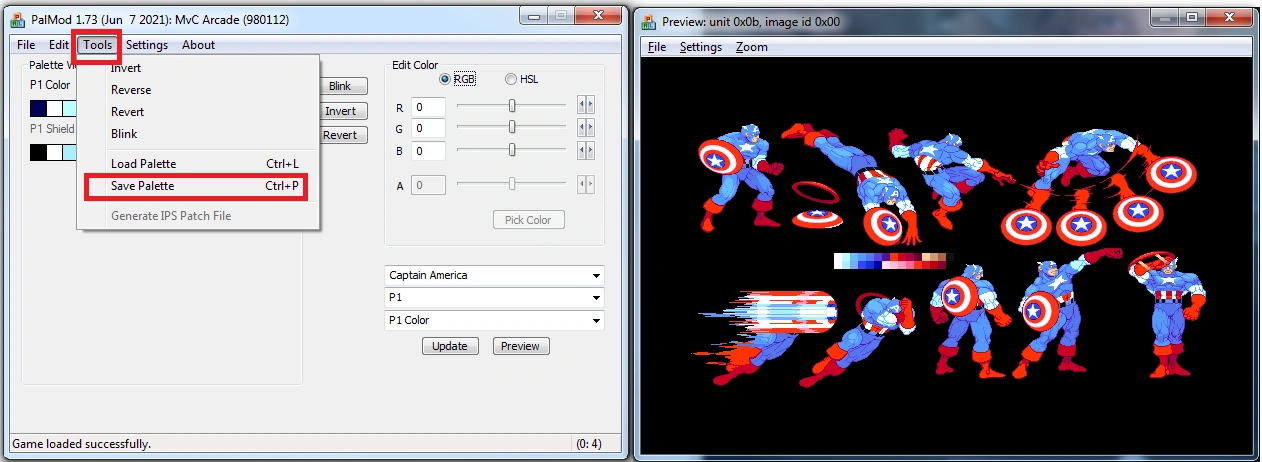
Task: Click the Update button
Action: pyautogui.click(x=450, y=346)
